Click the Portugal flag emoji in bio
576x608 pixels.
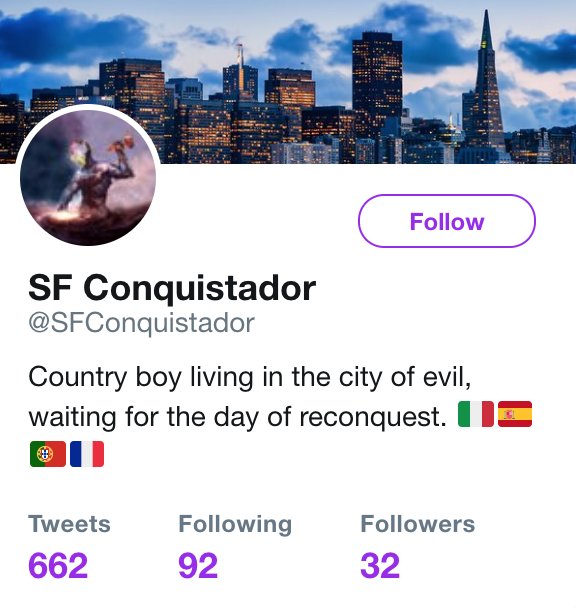coord(48,454)
